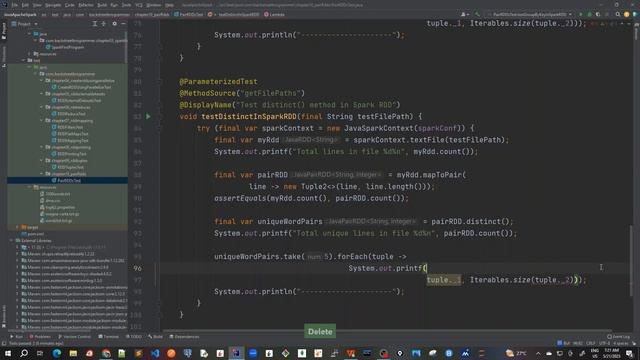The height and width of the screenshot is (360, 640).
Task: Click Windows Start button
Action: tap(7, 353)
